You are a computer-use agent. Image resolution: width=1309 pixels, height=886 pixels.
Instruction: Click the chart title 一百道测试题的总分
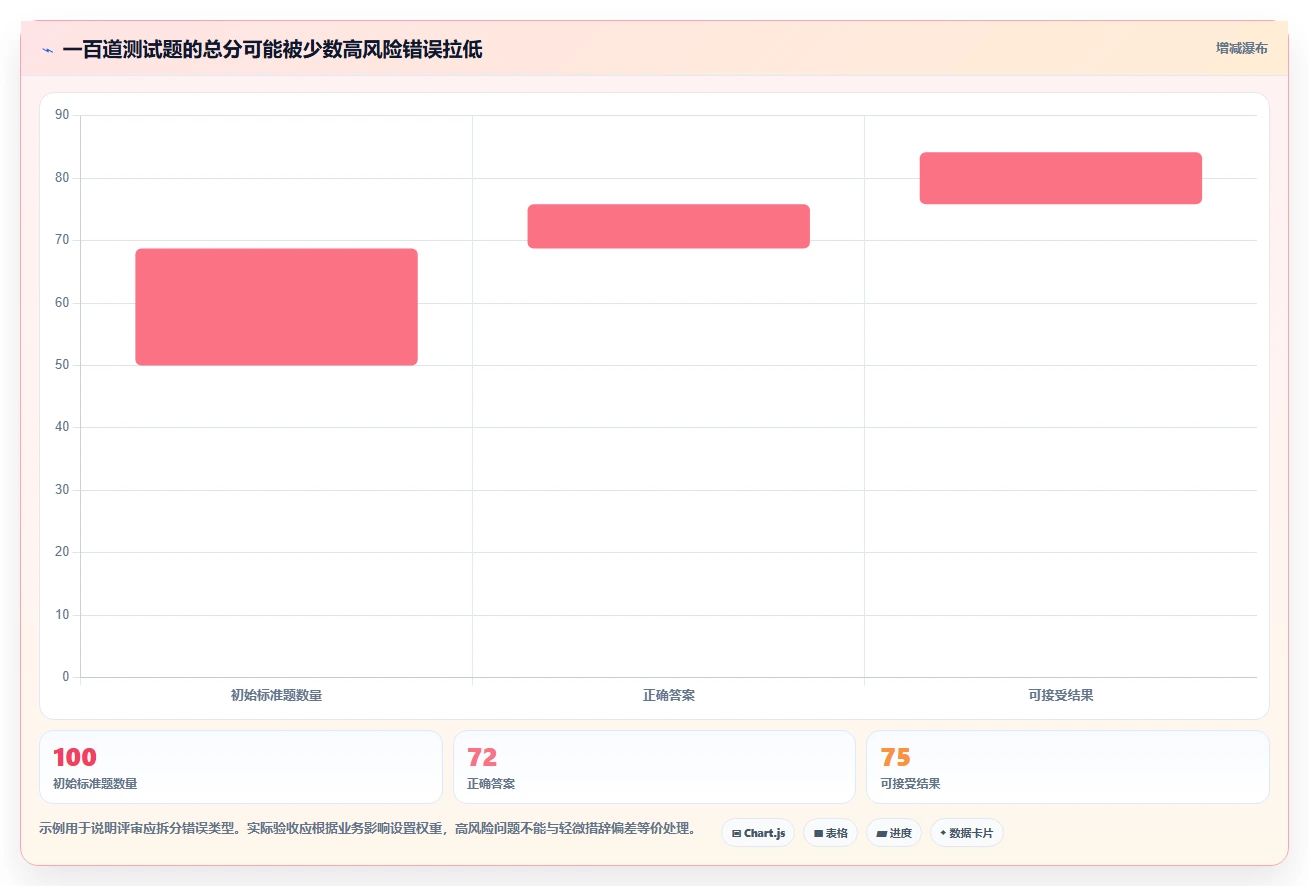pyautogui.click(x=272, y=49)
